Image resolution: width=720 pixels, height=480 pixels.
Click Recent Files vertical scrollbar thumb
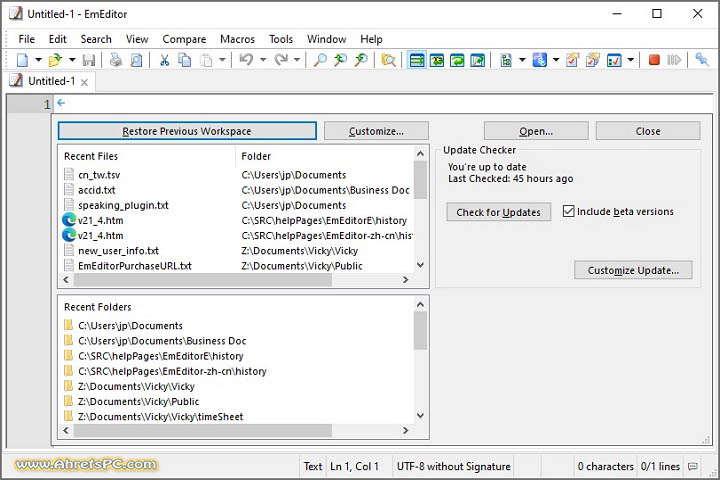pos(420,180)
